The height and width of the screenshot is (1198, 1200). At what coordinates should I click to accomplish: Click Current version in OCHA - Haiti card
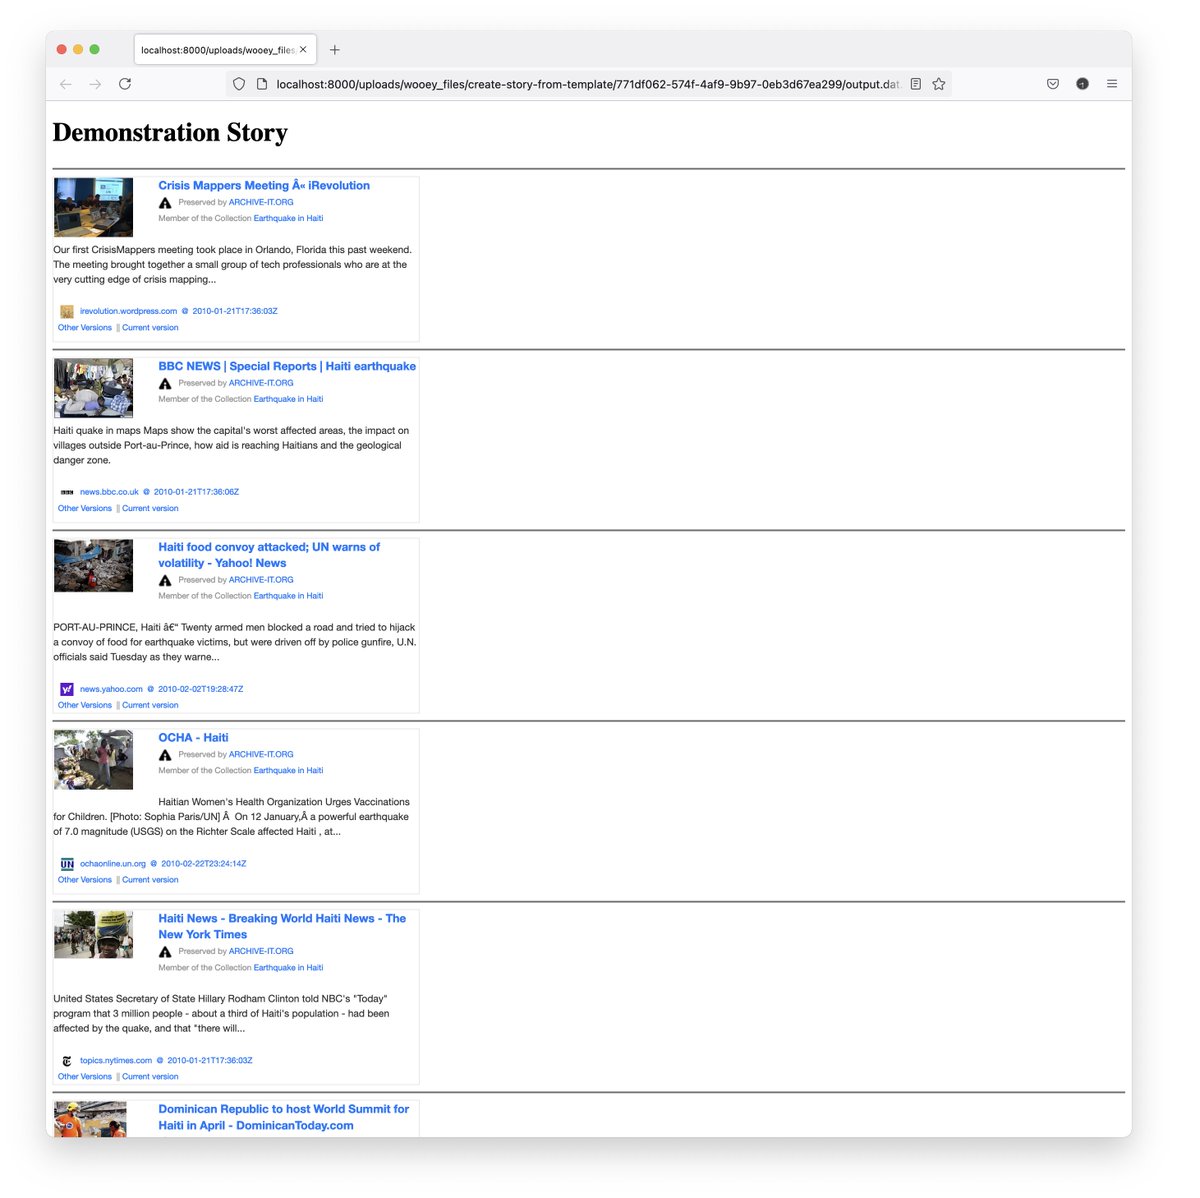(150, 881)
